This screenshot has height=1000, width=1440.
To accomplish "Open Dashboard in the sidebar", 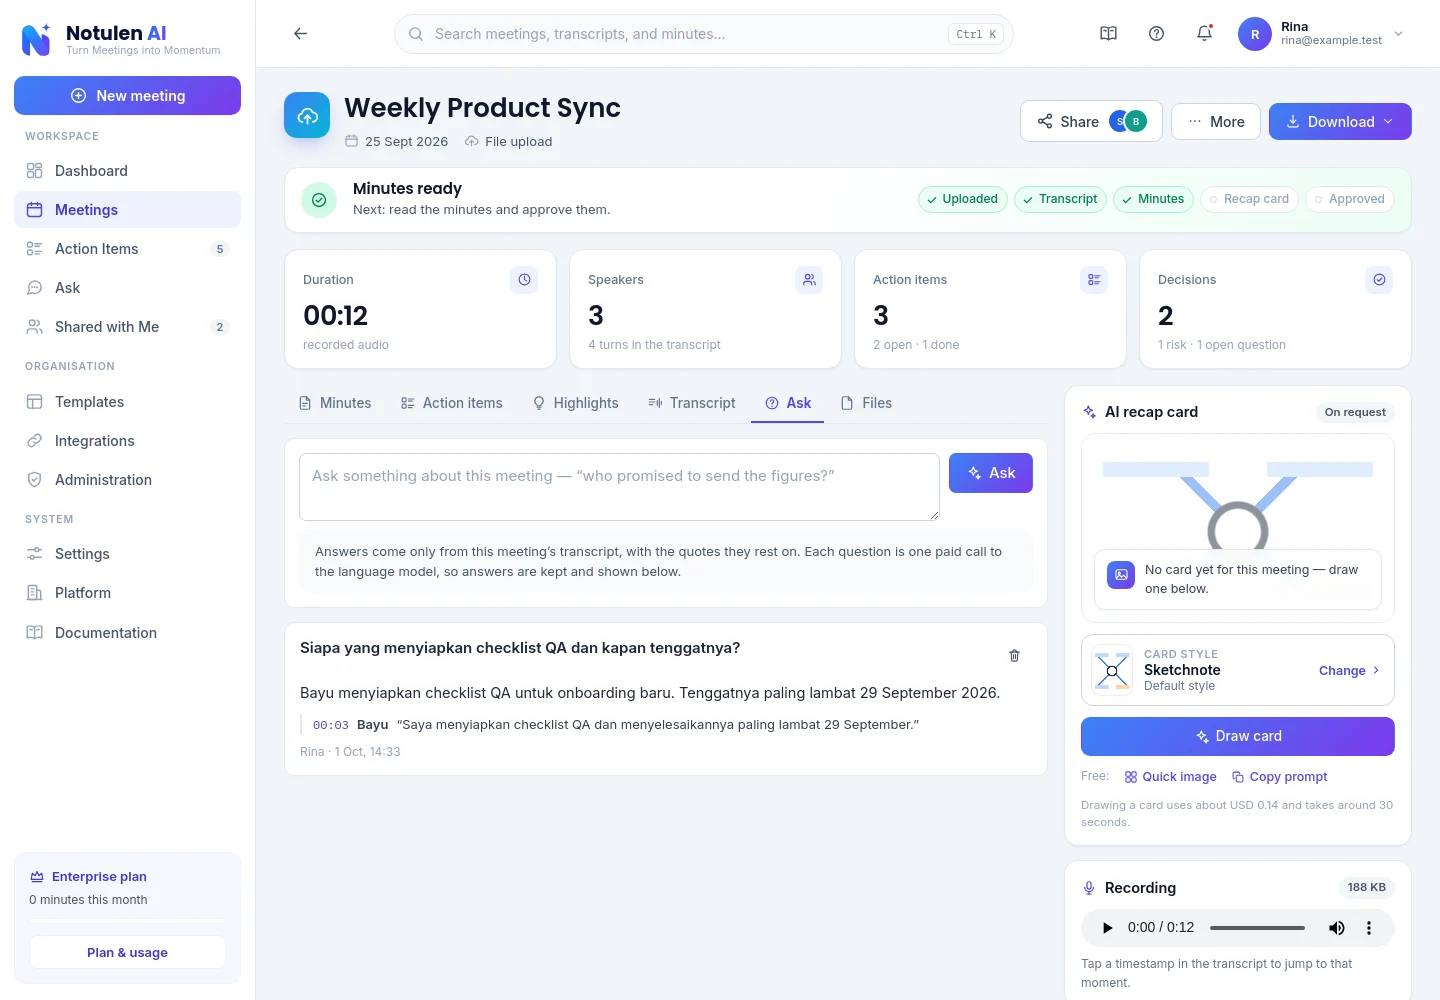I will click(x=127, y=171).
